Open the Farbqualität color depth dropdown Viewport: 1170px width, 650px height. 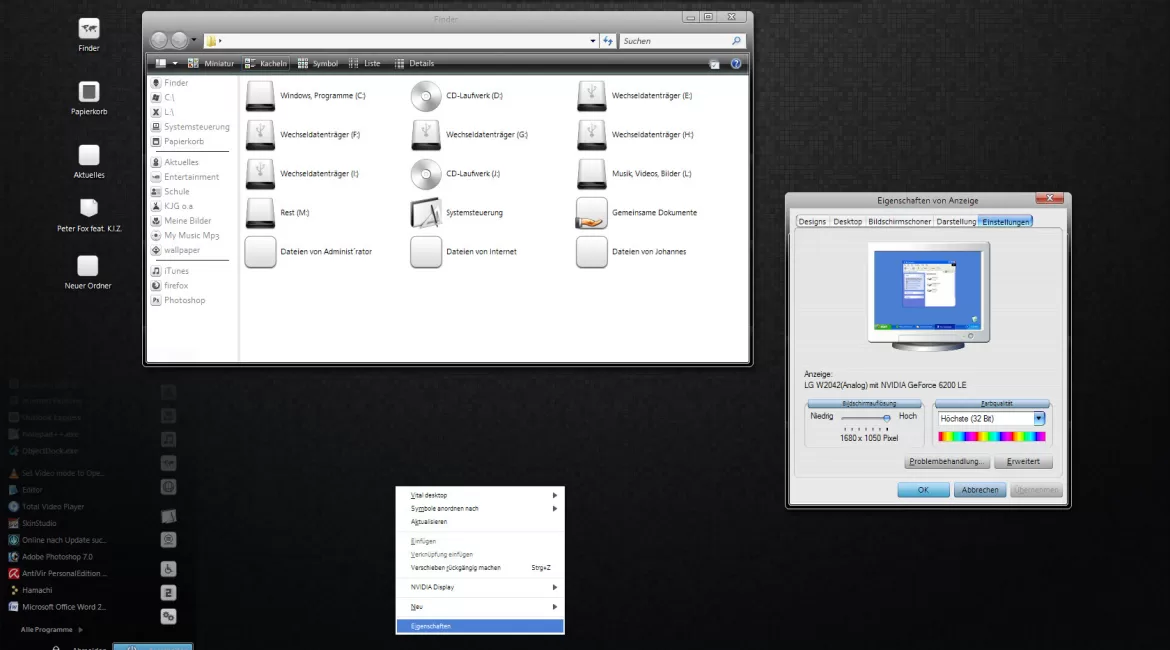tap(1039, 419)
